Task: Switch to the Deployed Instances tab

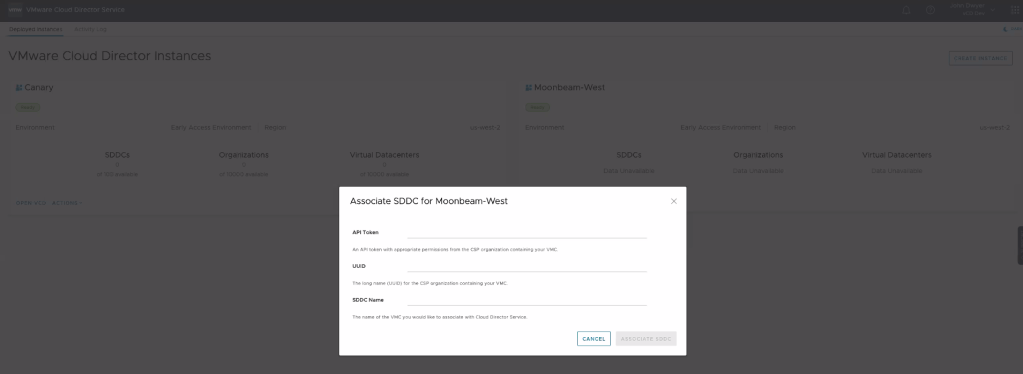Action: (36, 29)
